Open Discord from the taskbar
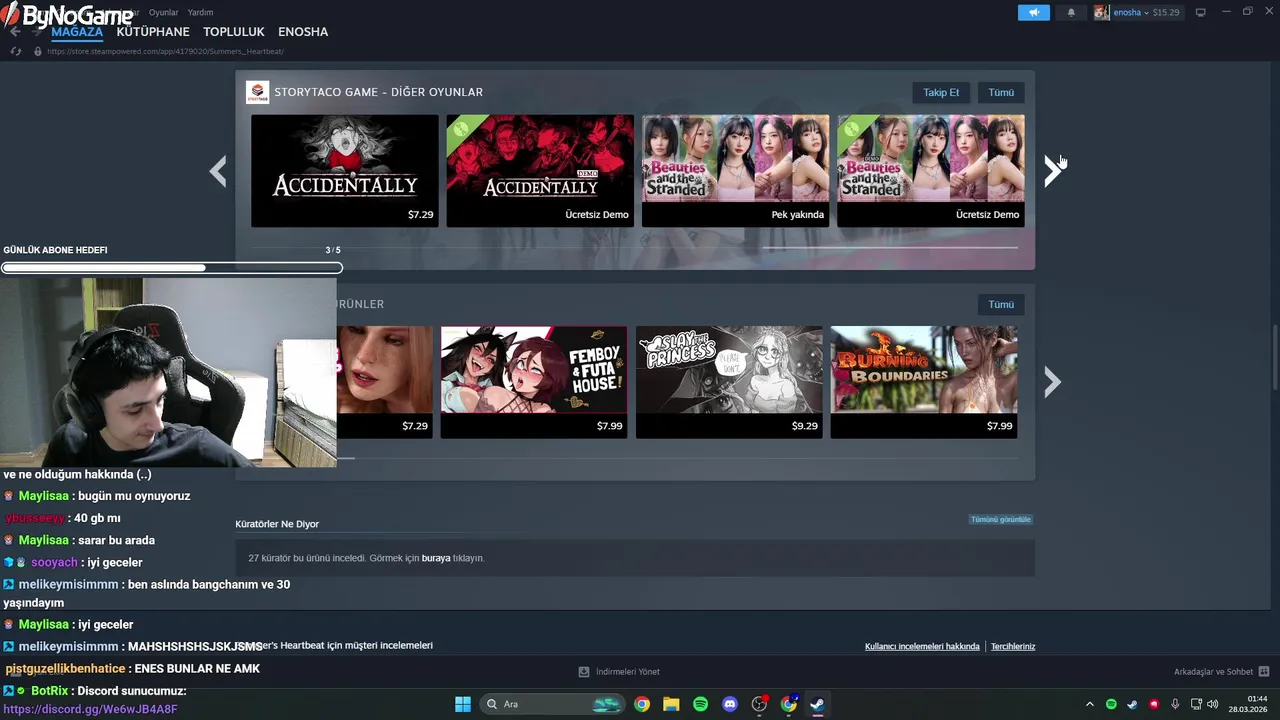Viewport: 1280px width, 720px height. [730, 704]
